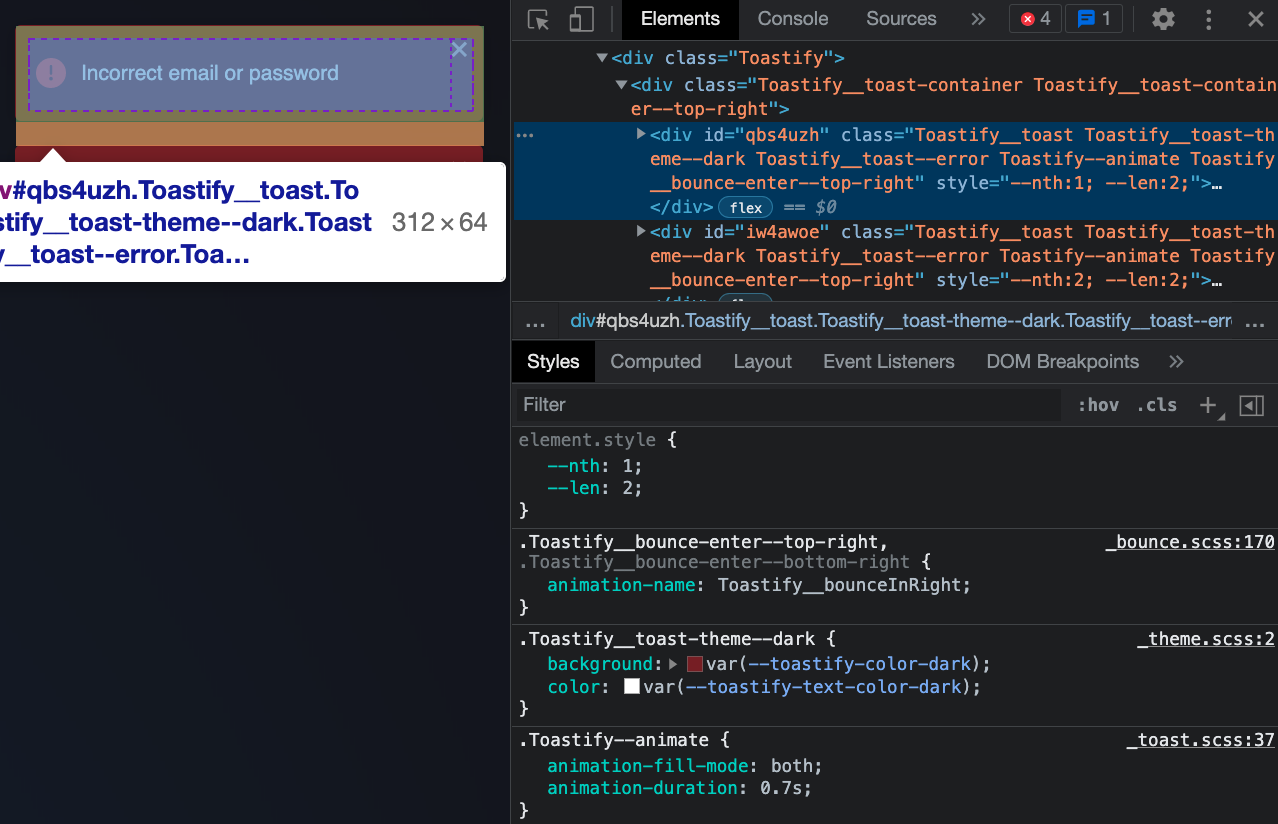Add a new style rule plus icon
1278x824 pixels.
tap(1208, 405)
